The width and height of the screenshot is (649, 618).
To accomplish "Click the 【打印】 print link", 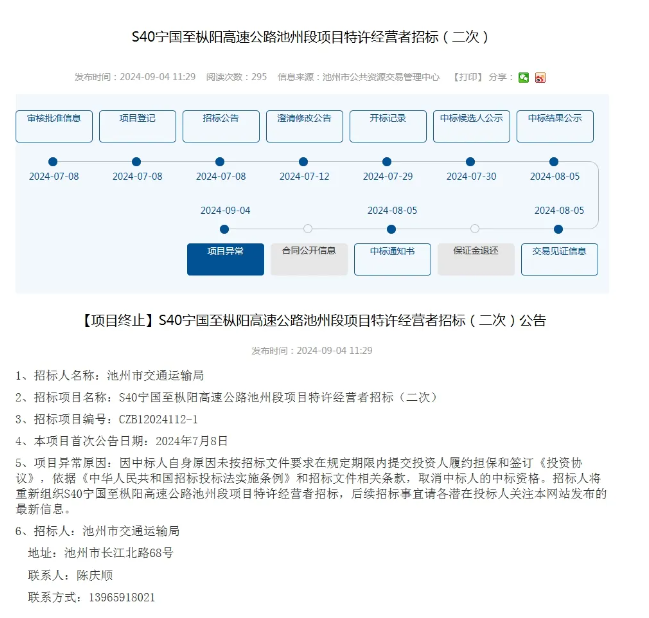I will (x=467, y=77).
